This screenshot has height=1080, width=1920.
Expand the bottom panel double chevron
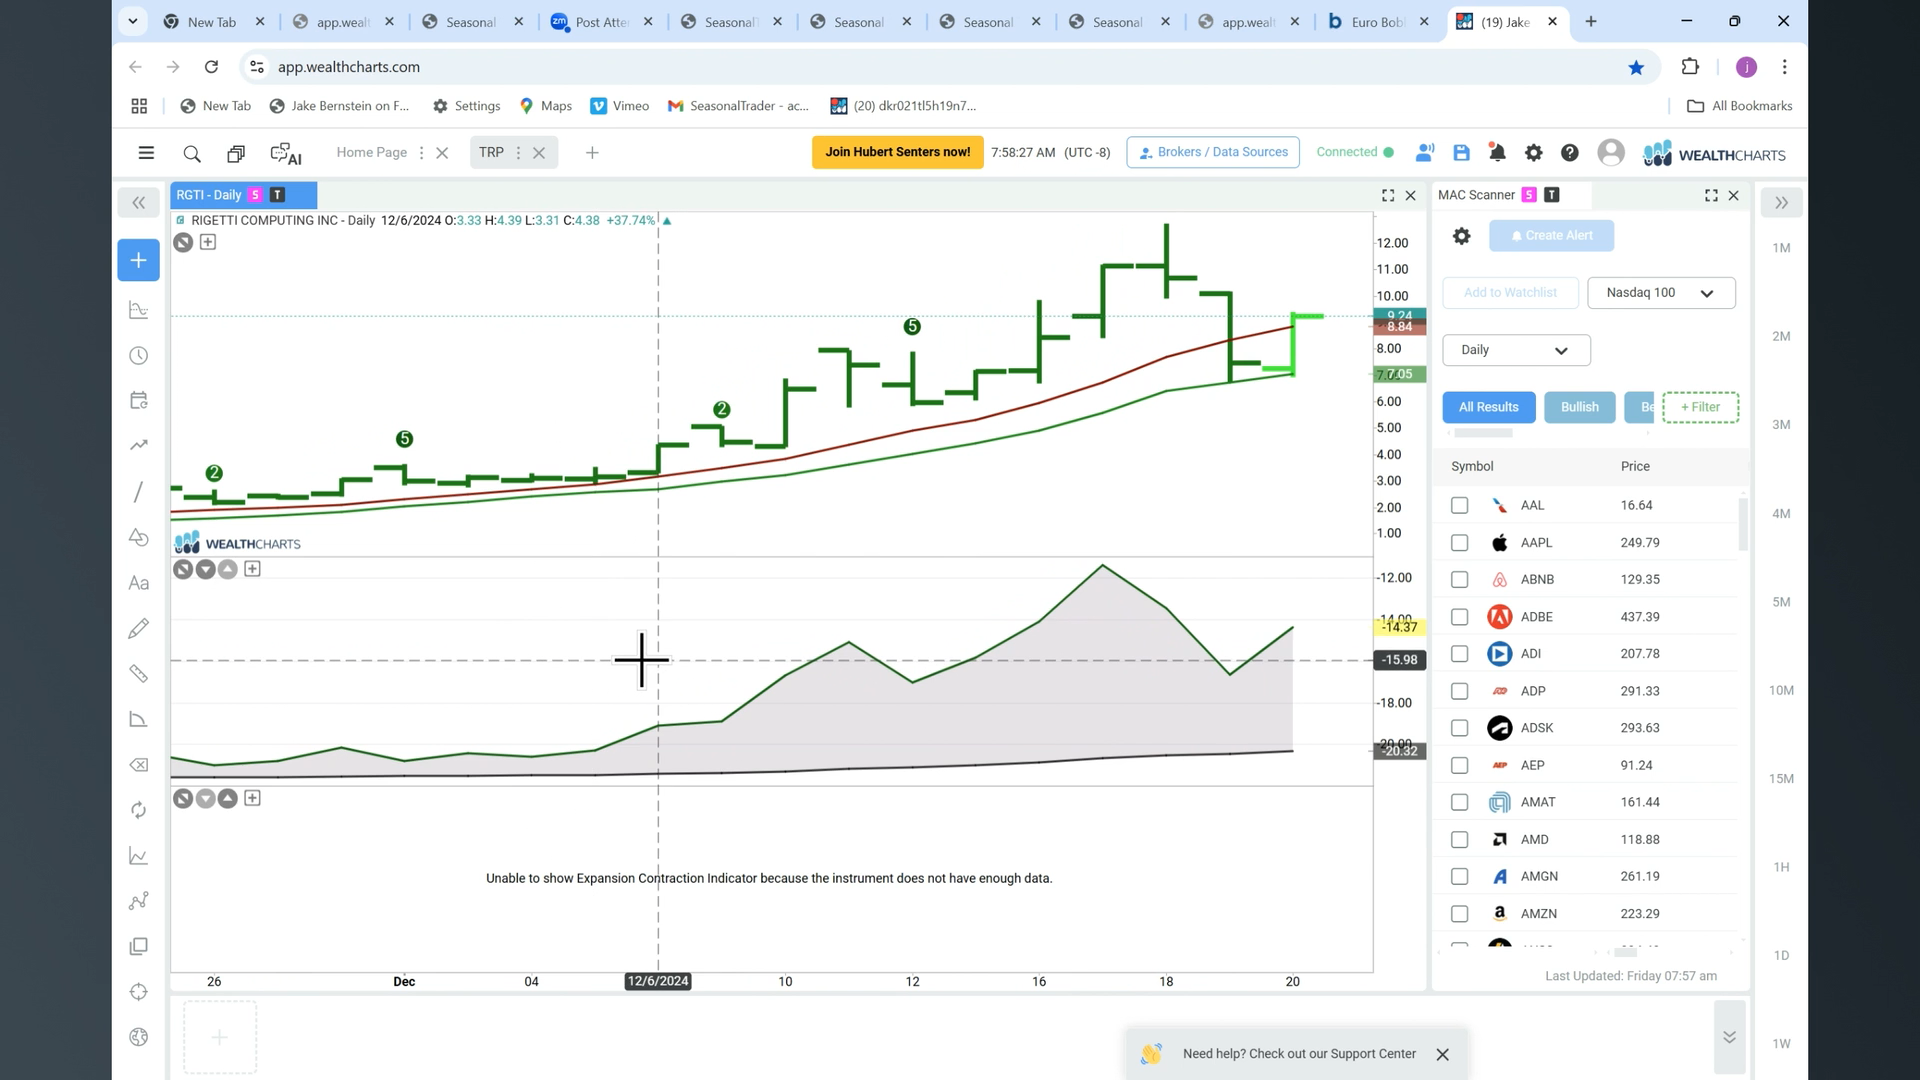[x=1729, y=1037]
